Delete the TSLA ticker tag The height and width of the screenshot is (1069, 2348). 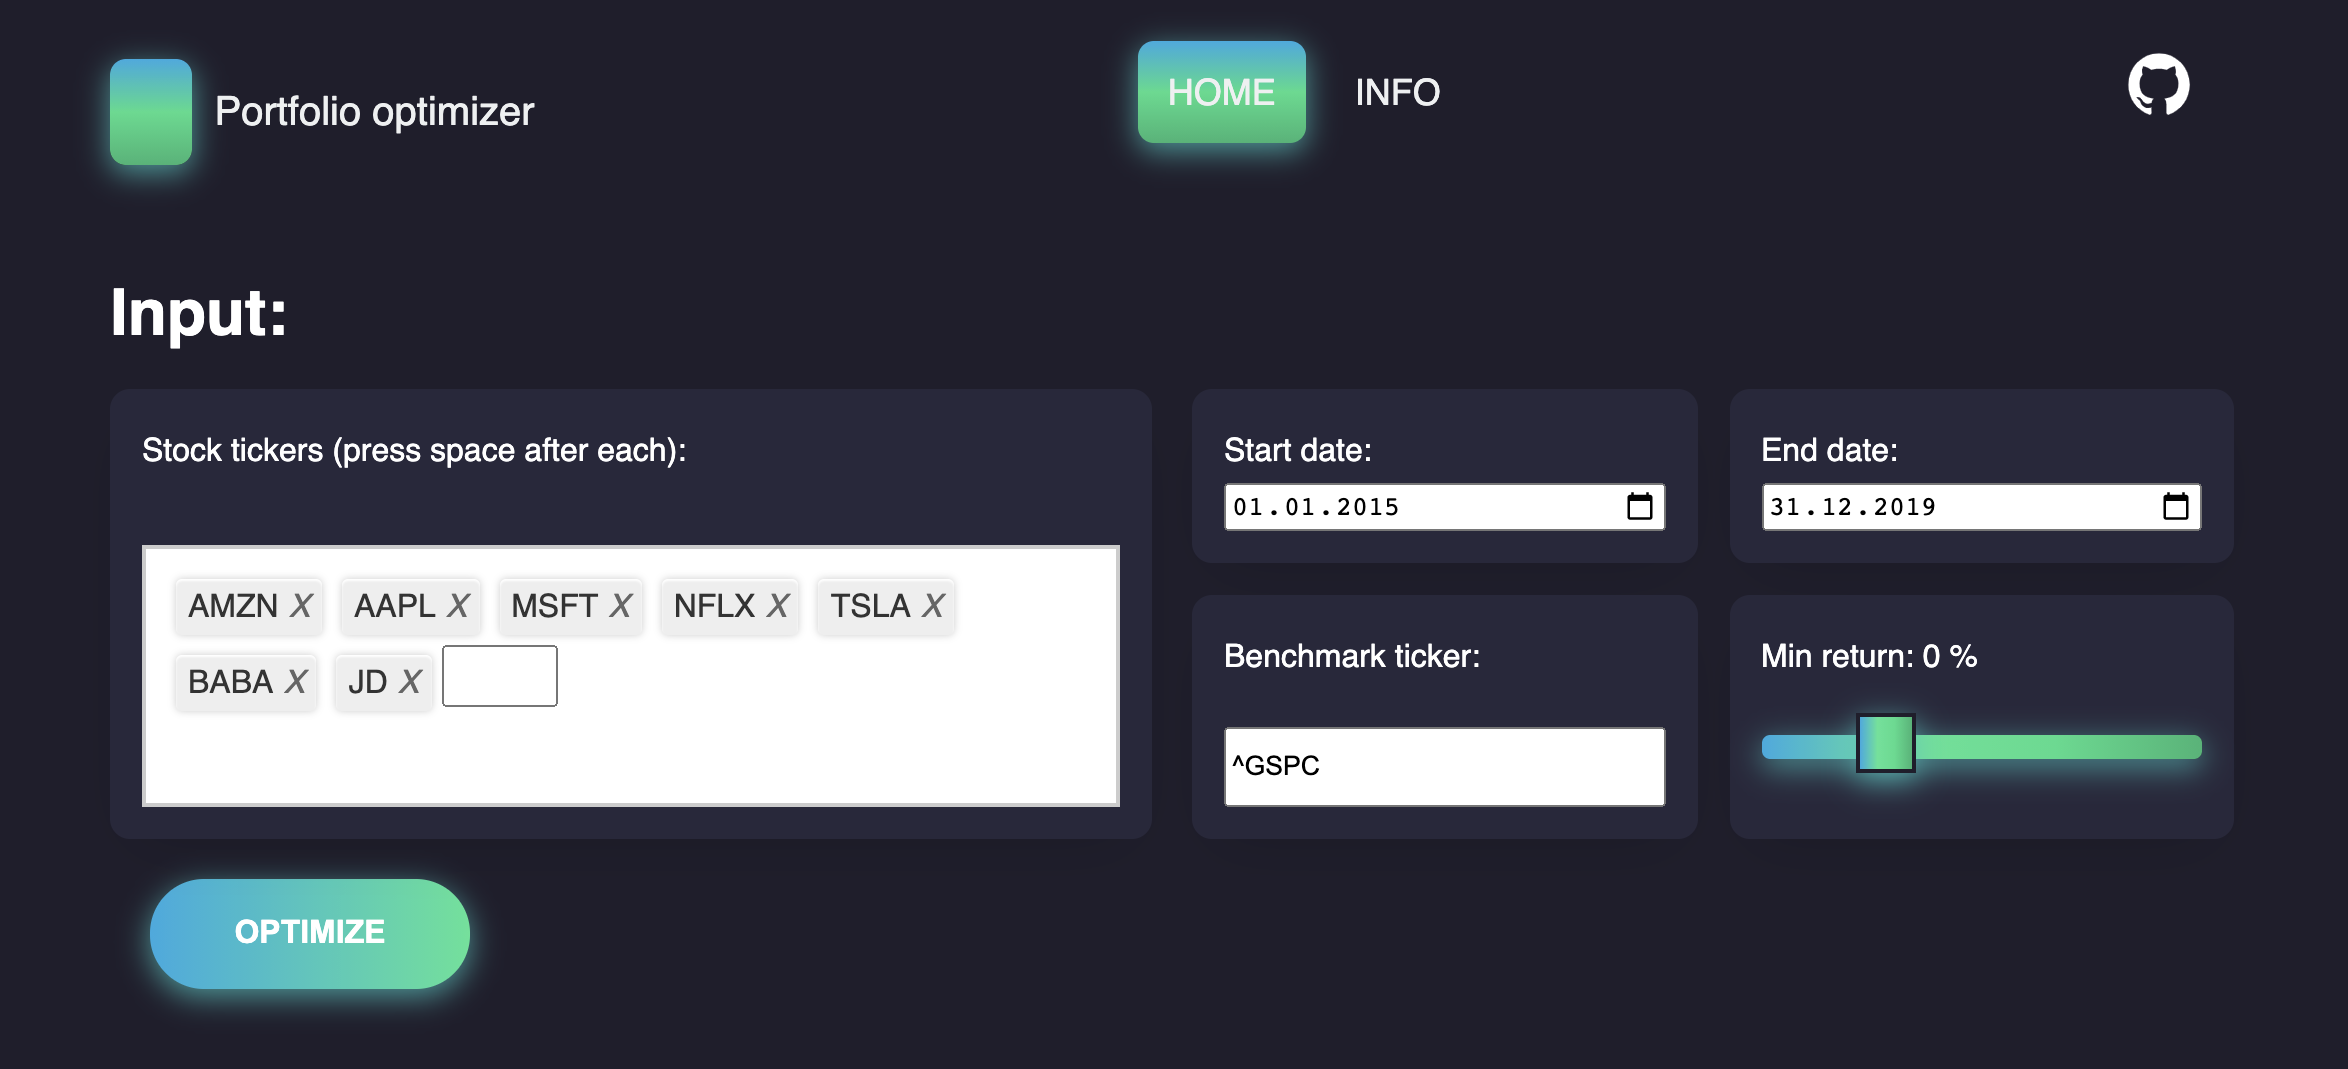point(933,606)
